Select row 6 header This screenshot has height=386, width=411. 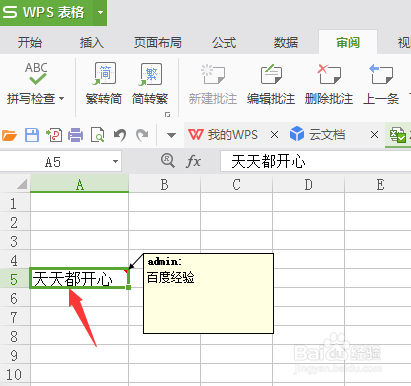[x=15, y=298]
